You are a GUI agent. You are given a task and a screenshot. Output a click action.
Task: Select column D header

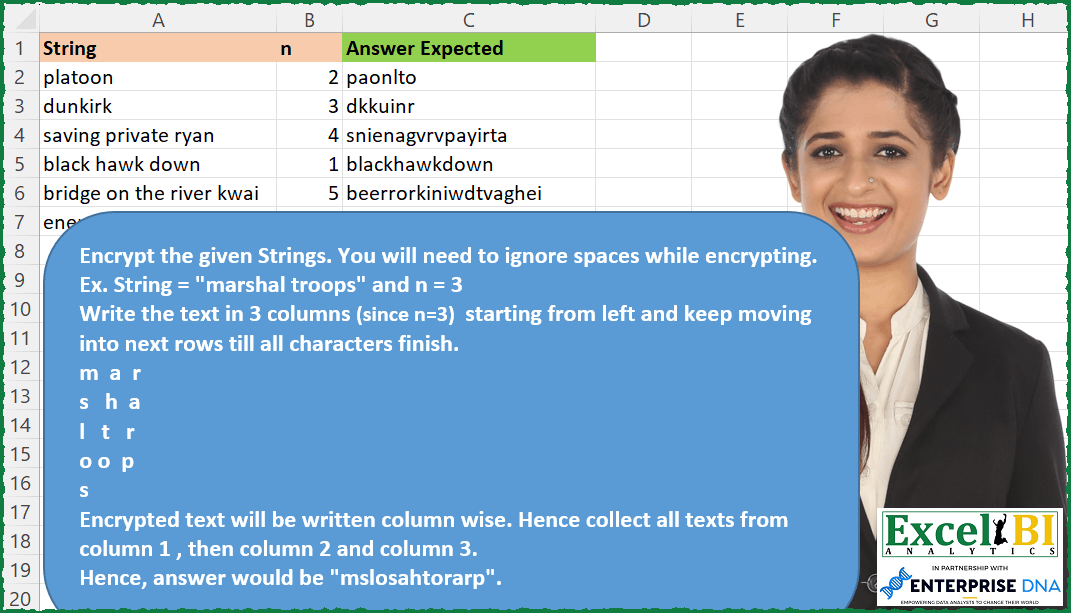pyautogui.click(x=643, y=20)
